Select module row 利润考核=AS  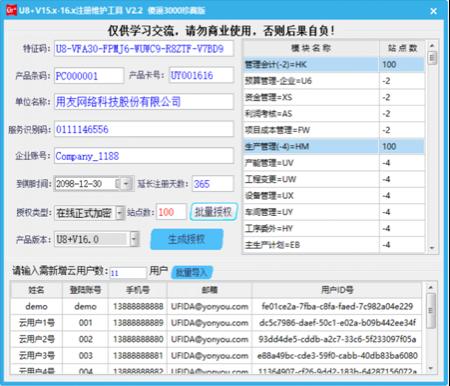(334, 113)
